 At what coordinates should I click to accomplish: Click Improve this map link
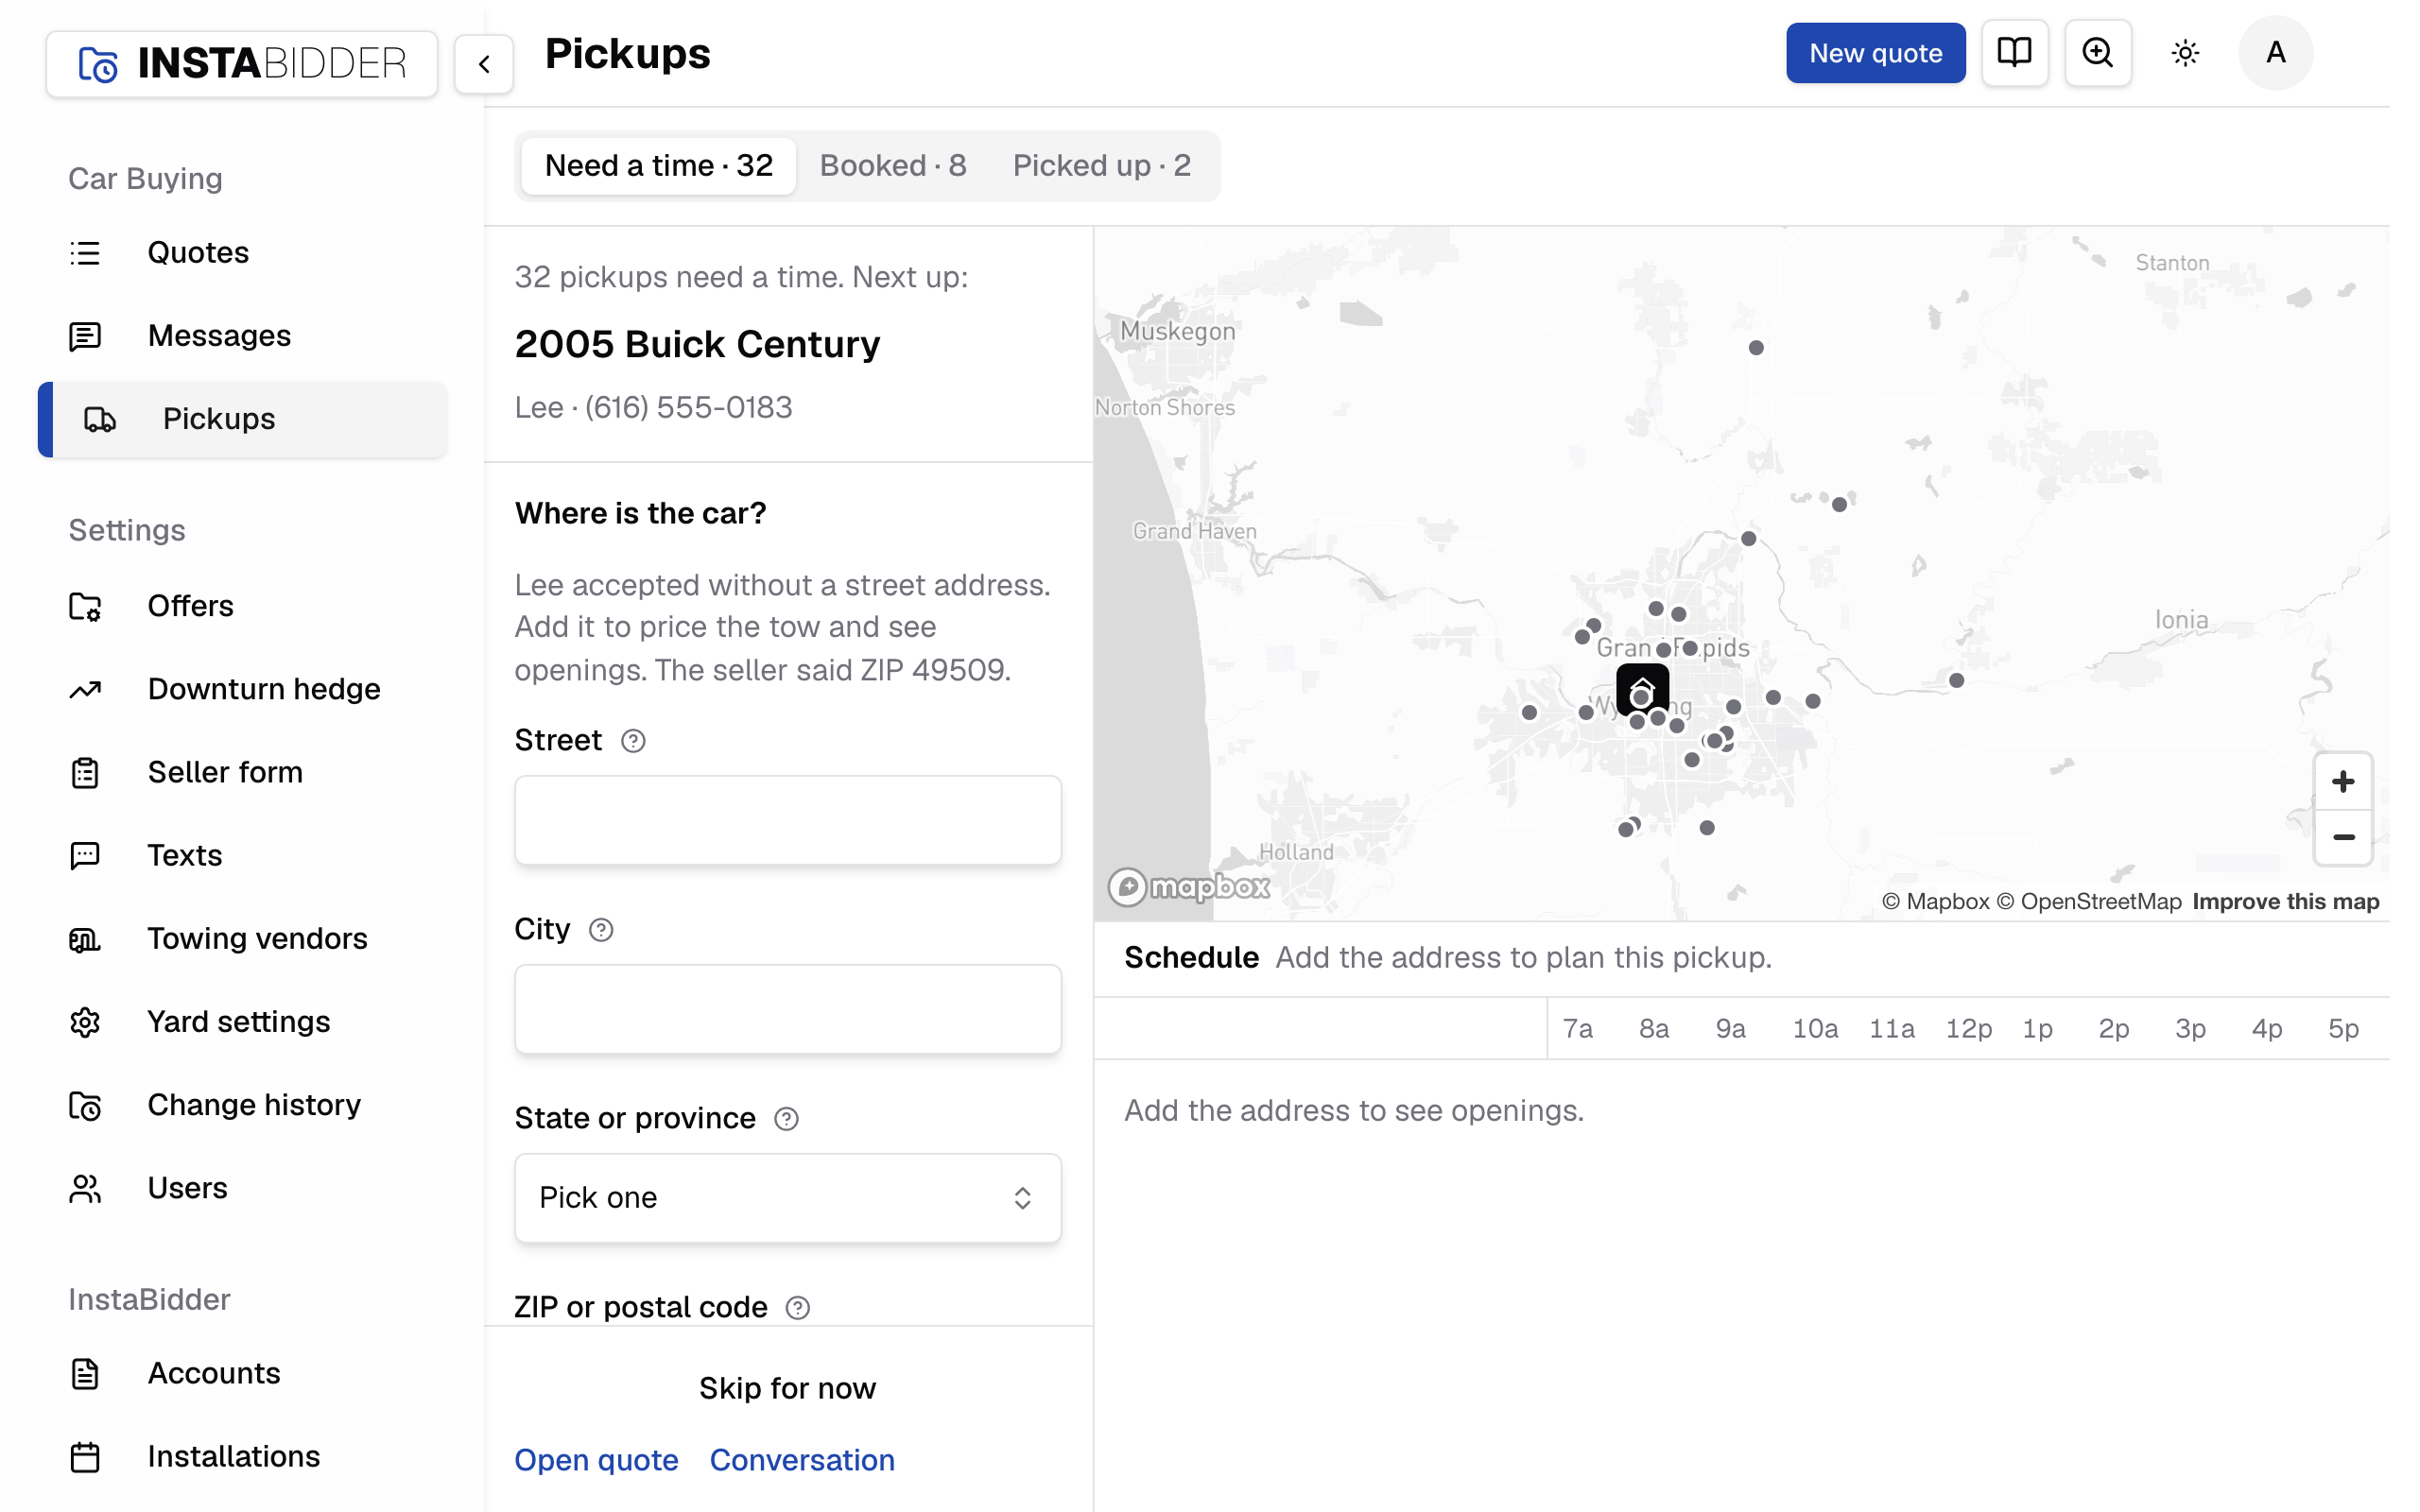click(2286, 902)
